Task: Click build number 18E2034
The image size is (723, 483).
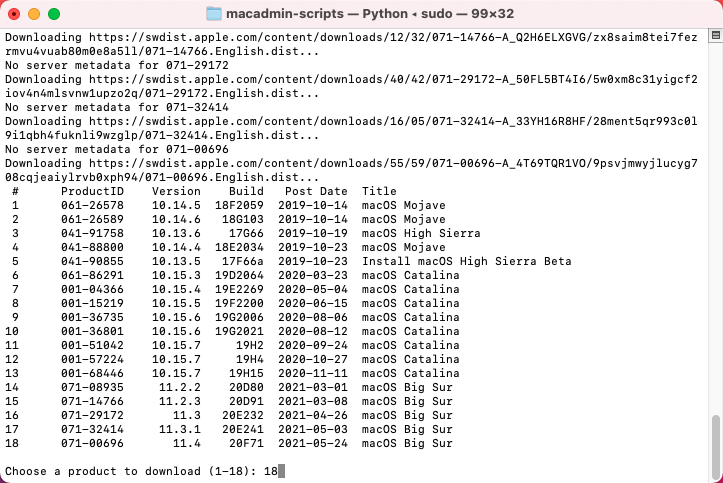Action: click(239, 247)
